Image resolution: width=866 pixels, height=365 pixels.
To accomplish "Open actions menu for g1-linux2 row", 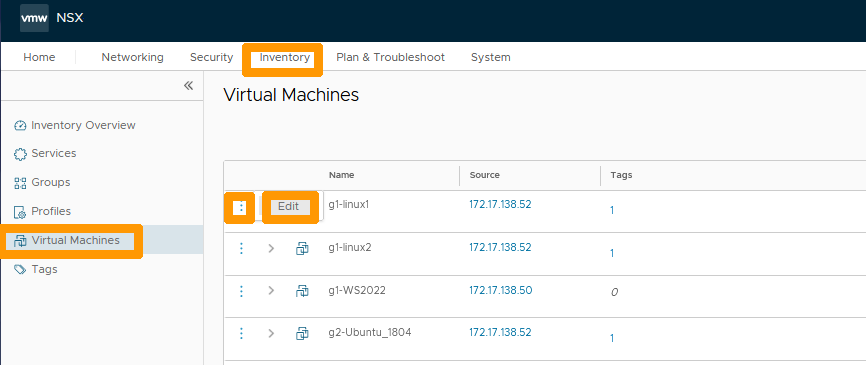I will pos(241,248).
